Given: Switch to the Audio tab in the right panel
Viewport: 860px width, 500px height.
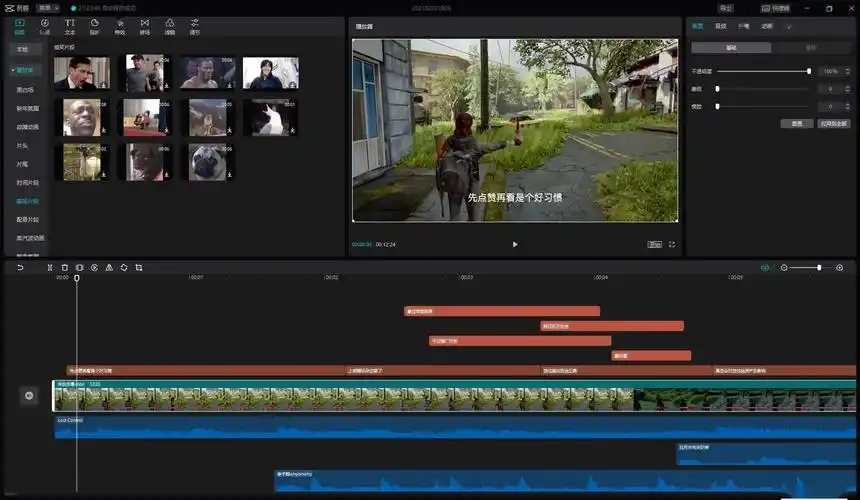Looking at the screenshot, I should click(x=721, y=26).
